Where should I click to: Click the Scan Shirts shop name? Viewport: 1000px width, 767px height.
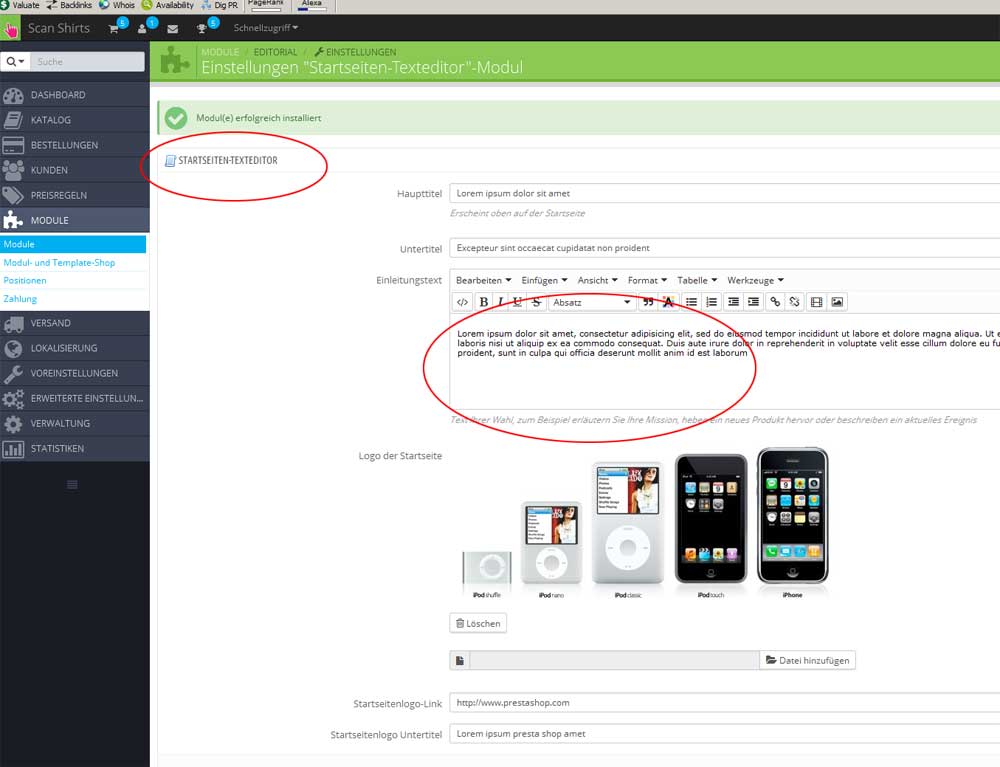[59, 28]
